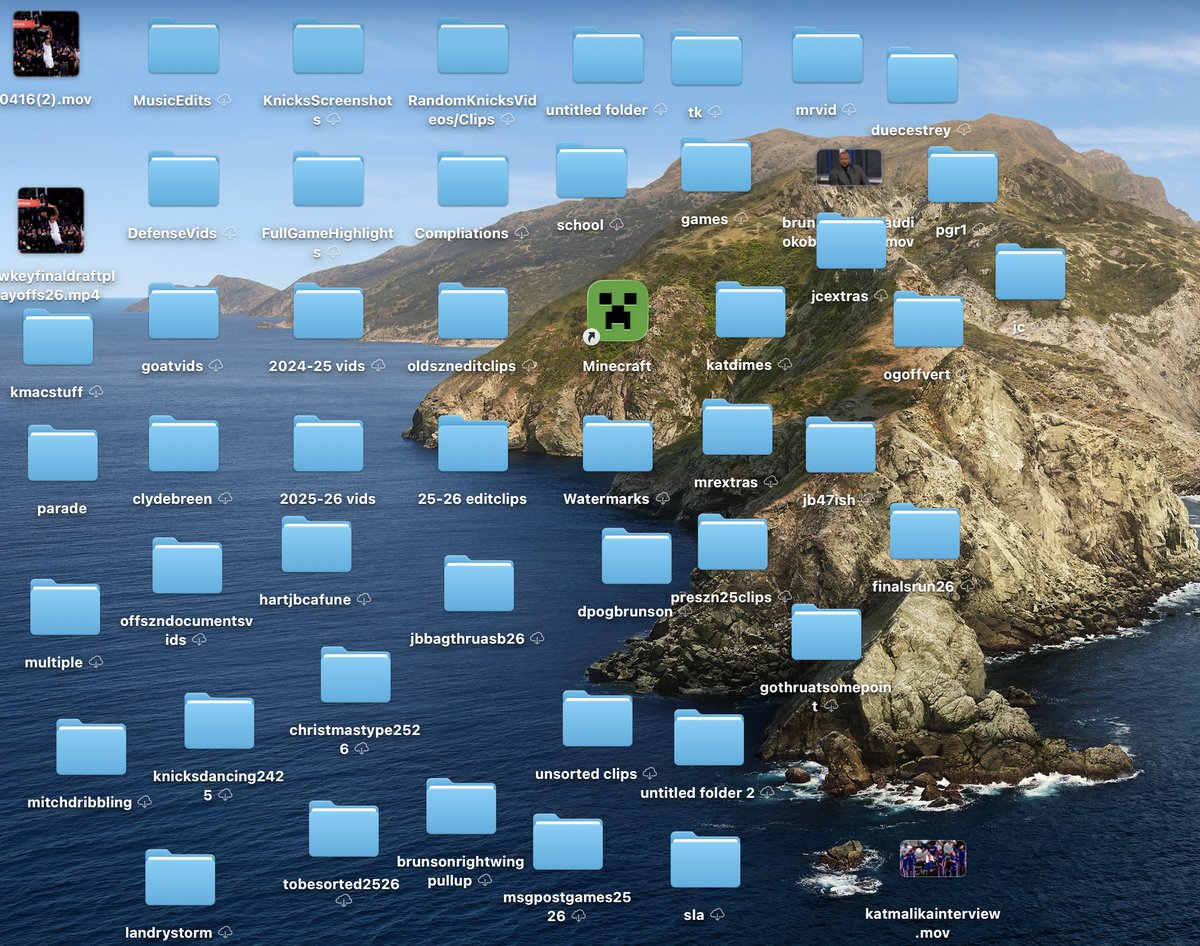
Task: Select the katdimes folder
Action: 750,310
